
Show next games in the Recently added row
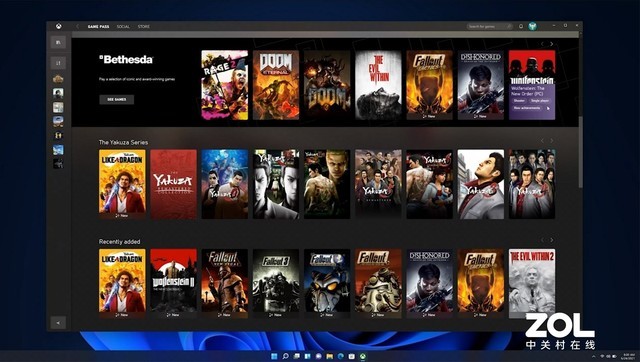(552, 240)
